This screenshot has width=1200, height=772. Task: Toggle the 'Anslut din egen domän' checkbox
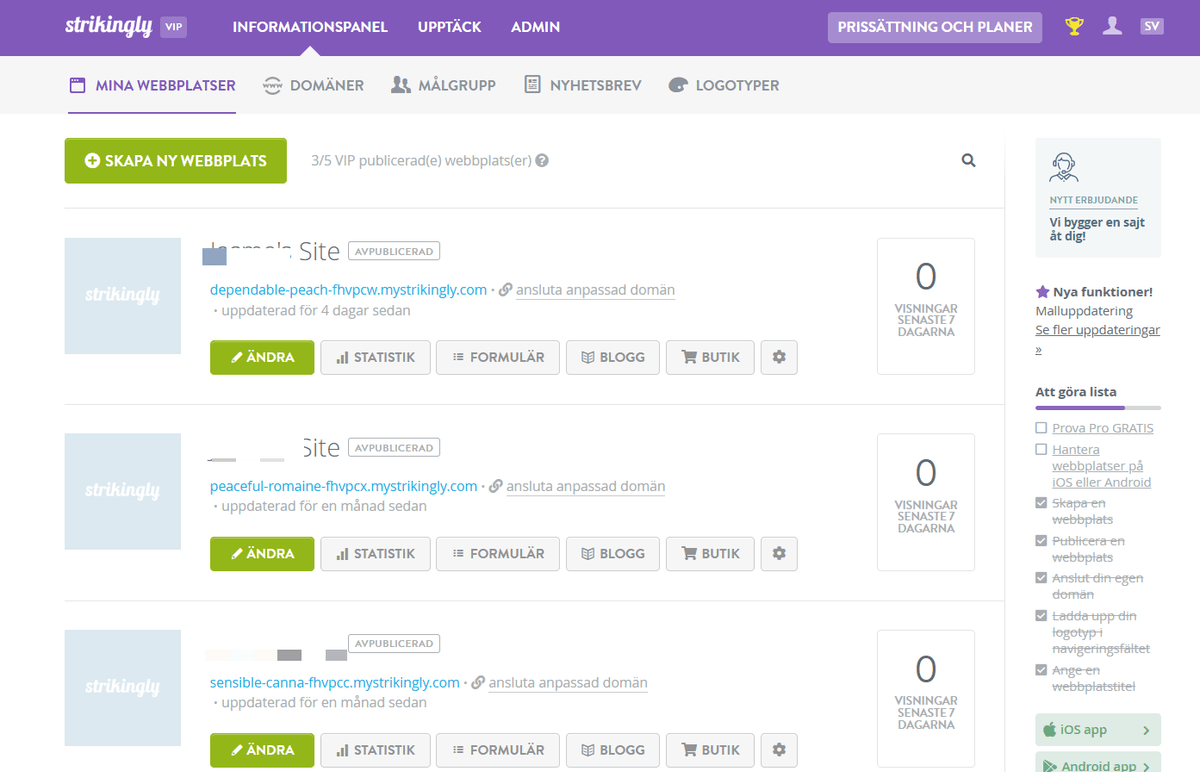pos(1041,578)
